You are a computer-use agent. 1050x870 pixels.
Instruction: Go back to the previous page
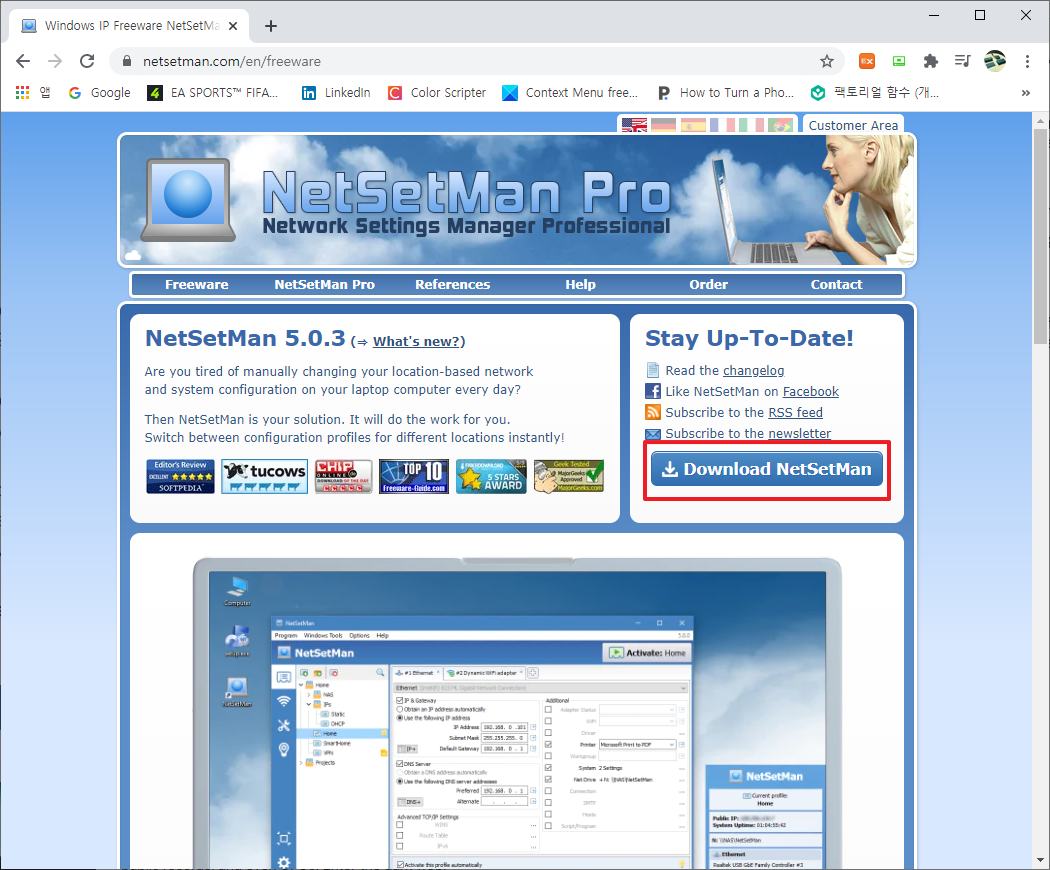tap(23, 61)
